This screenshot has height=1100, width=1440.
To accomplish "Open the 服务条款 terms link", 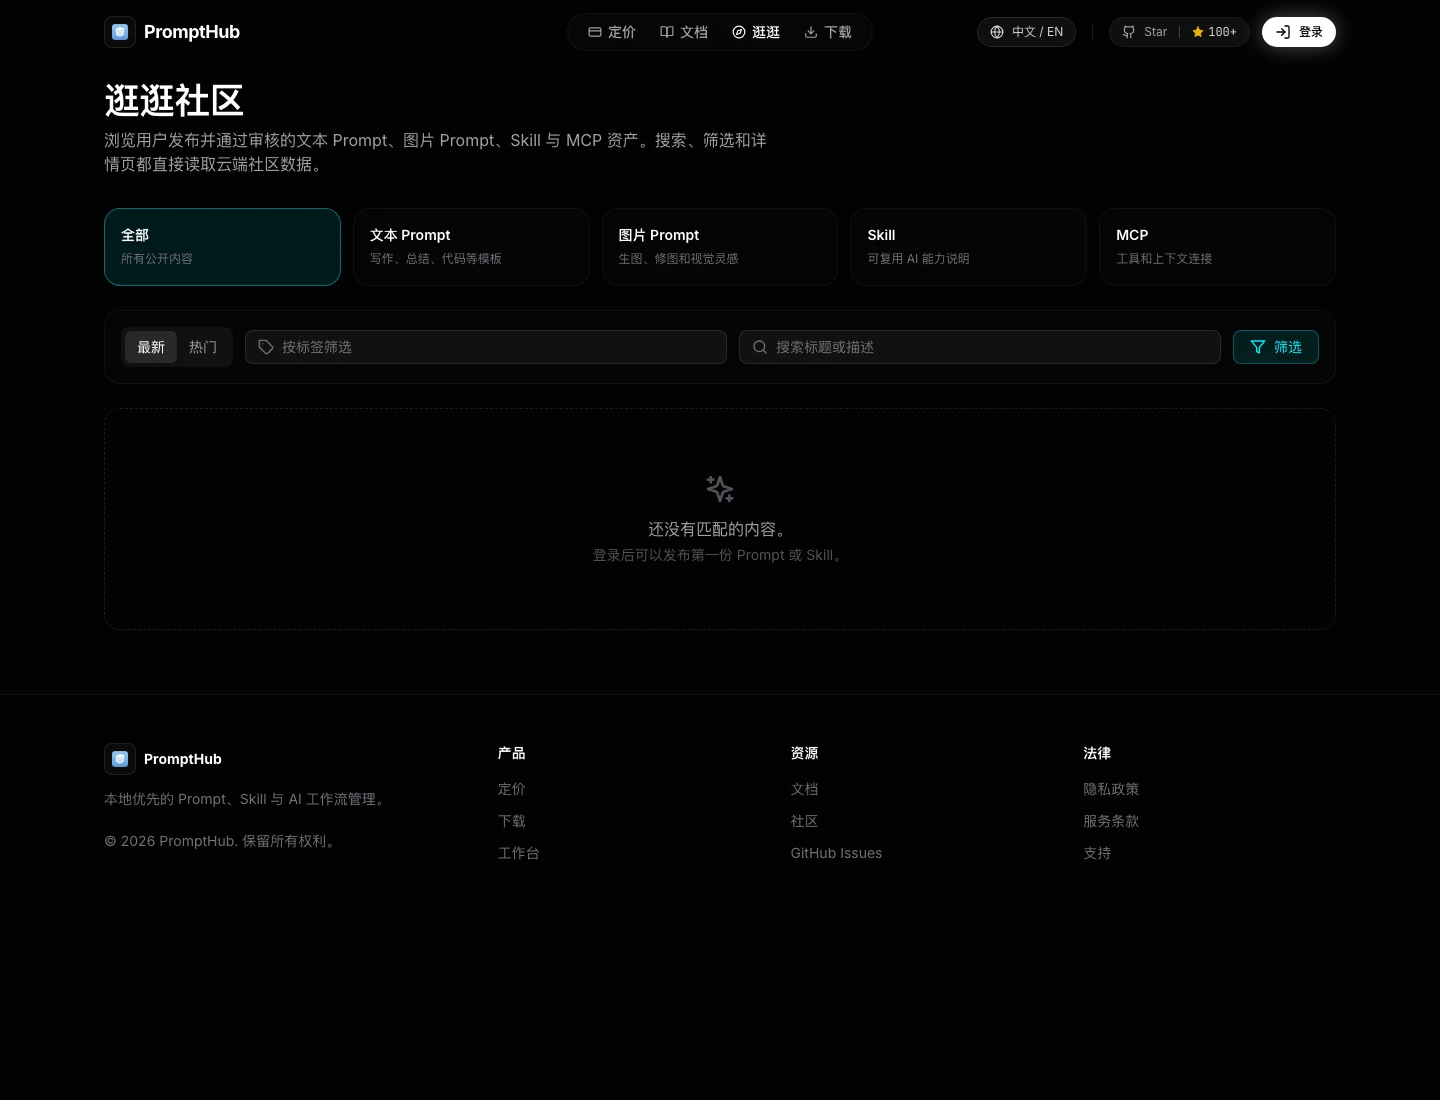I will pyautogui.click(x=1111, y=821).
